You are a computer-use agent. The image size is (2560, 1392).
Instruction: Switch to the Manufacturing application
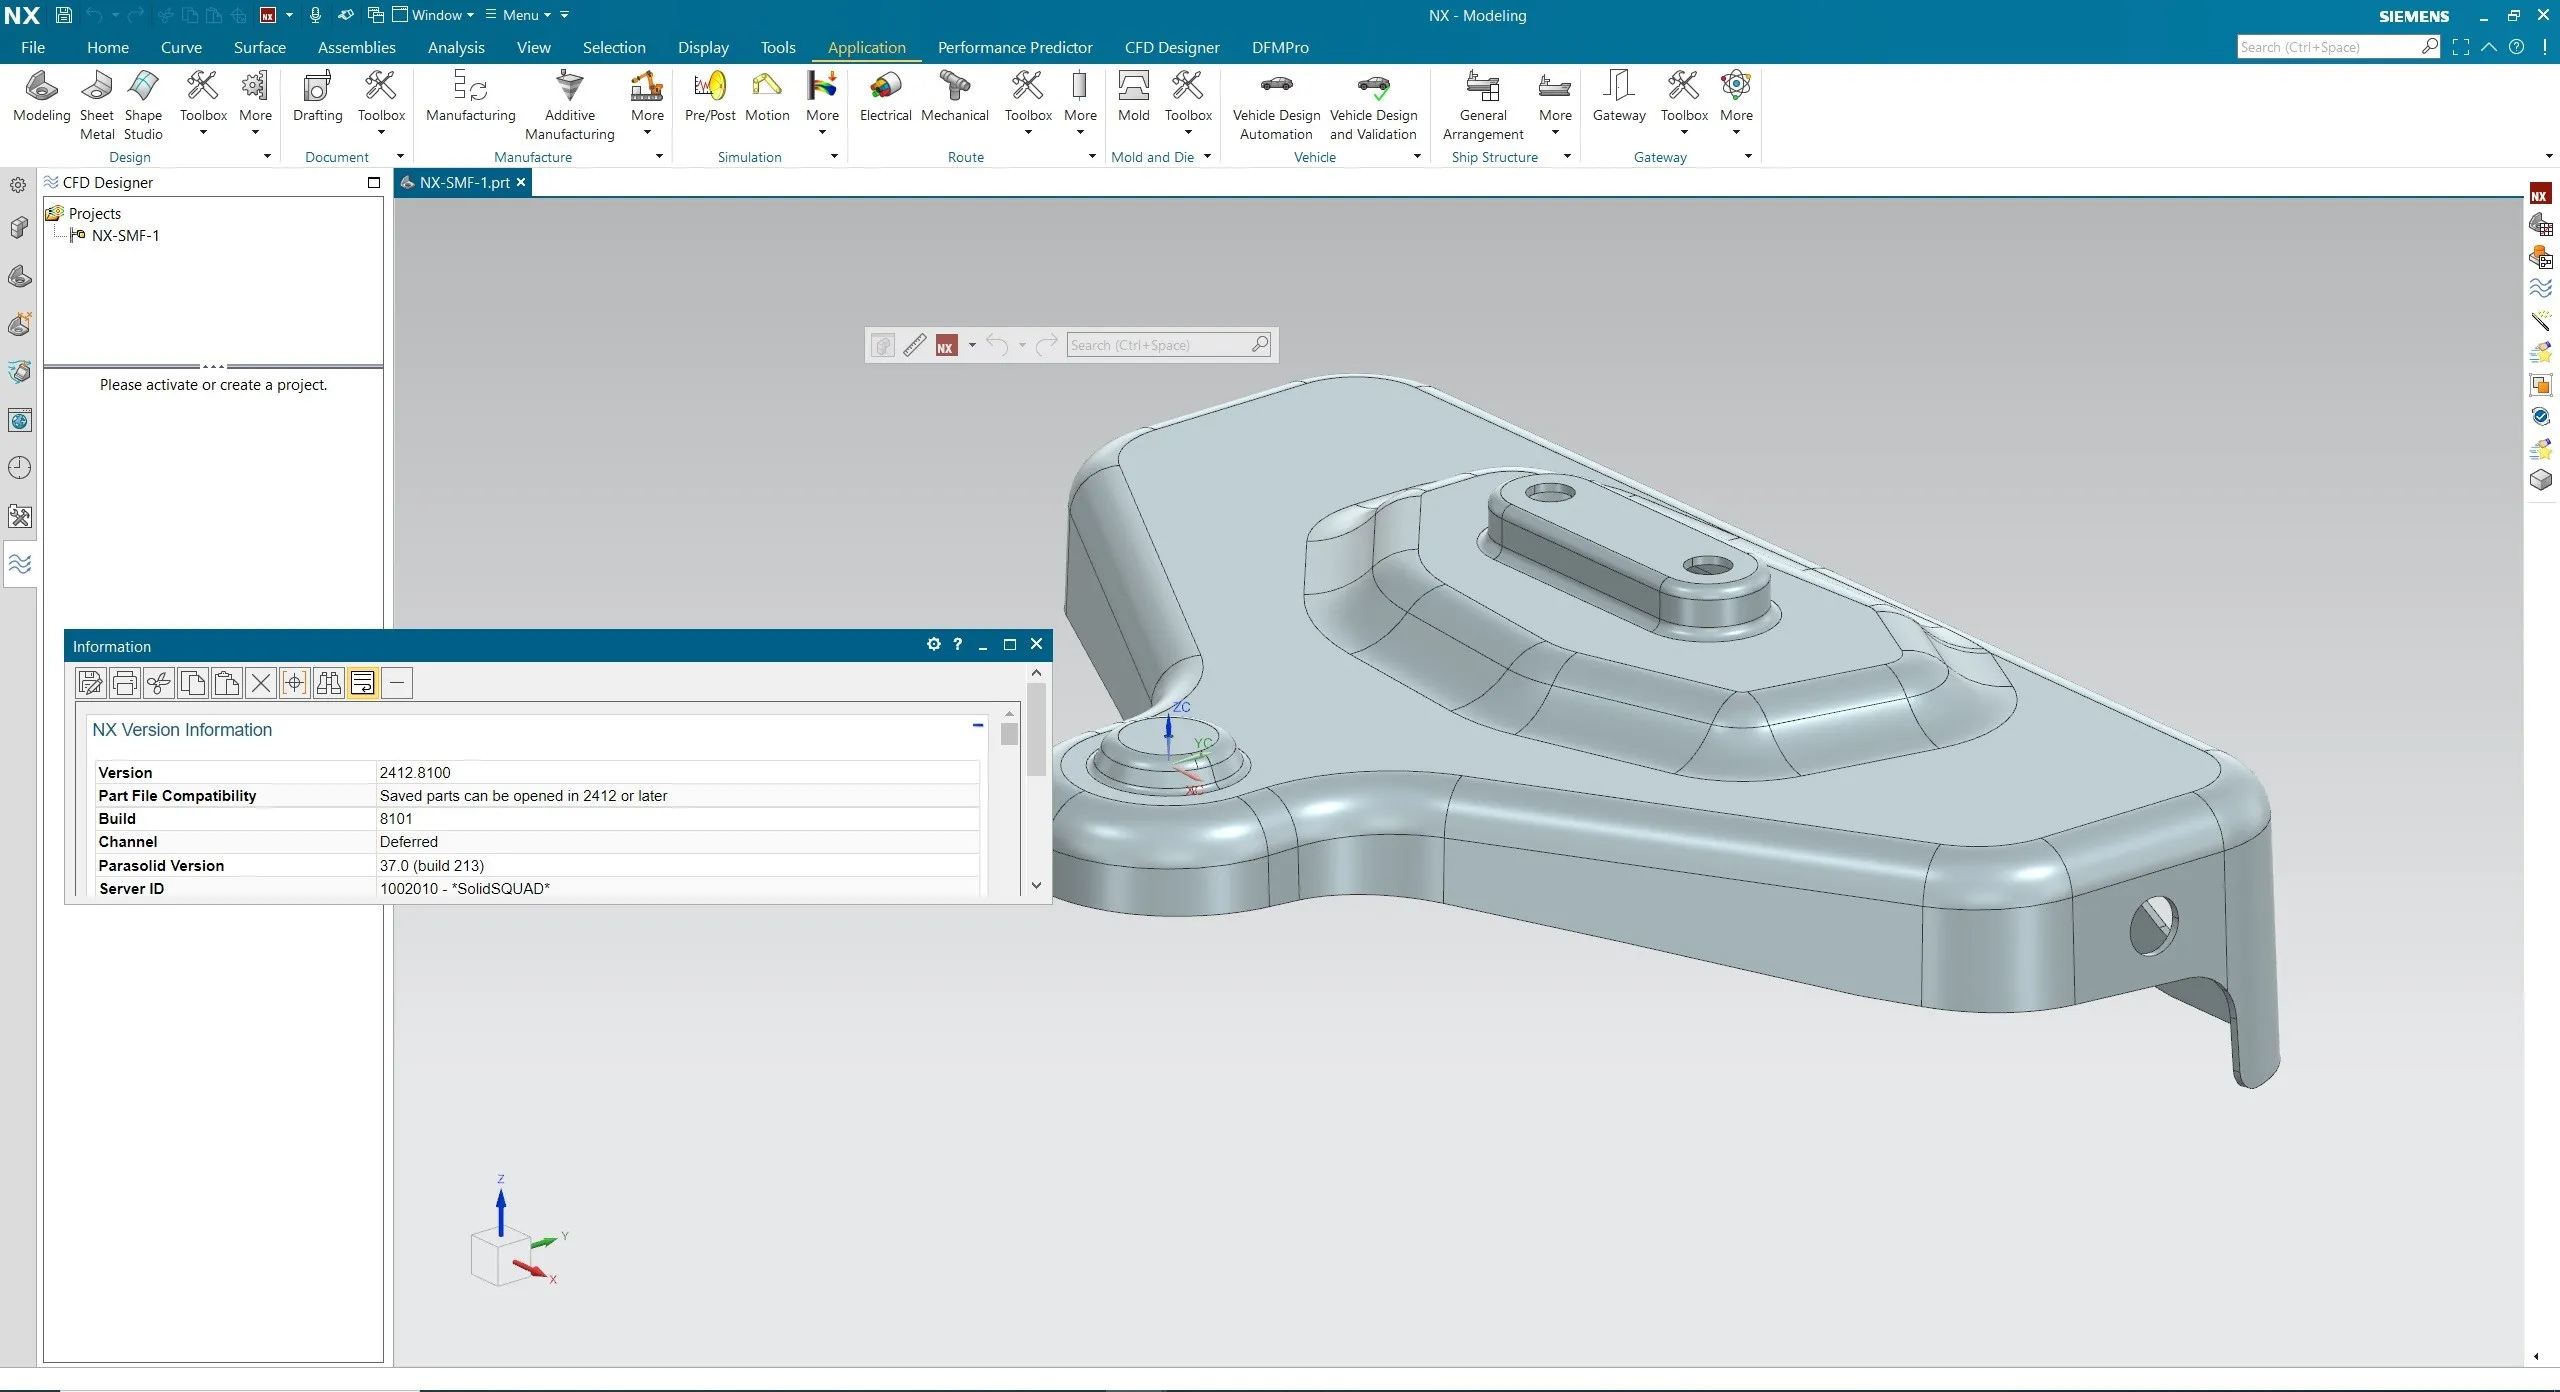470,97
